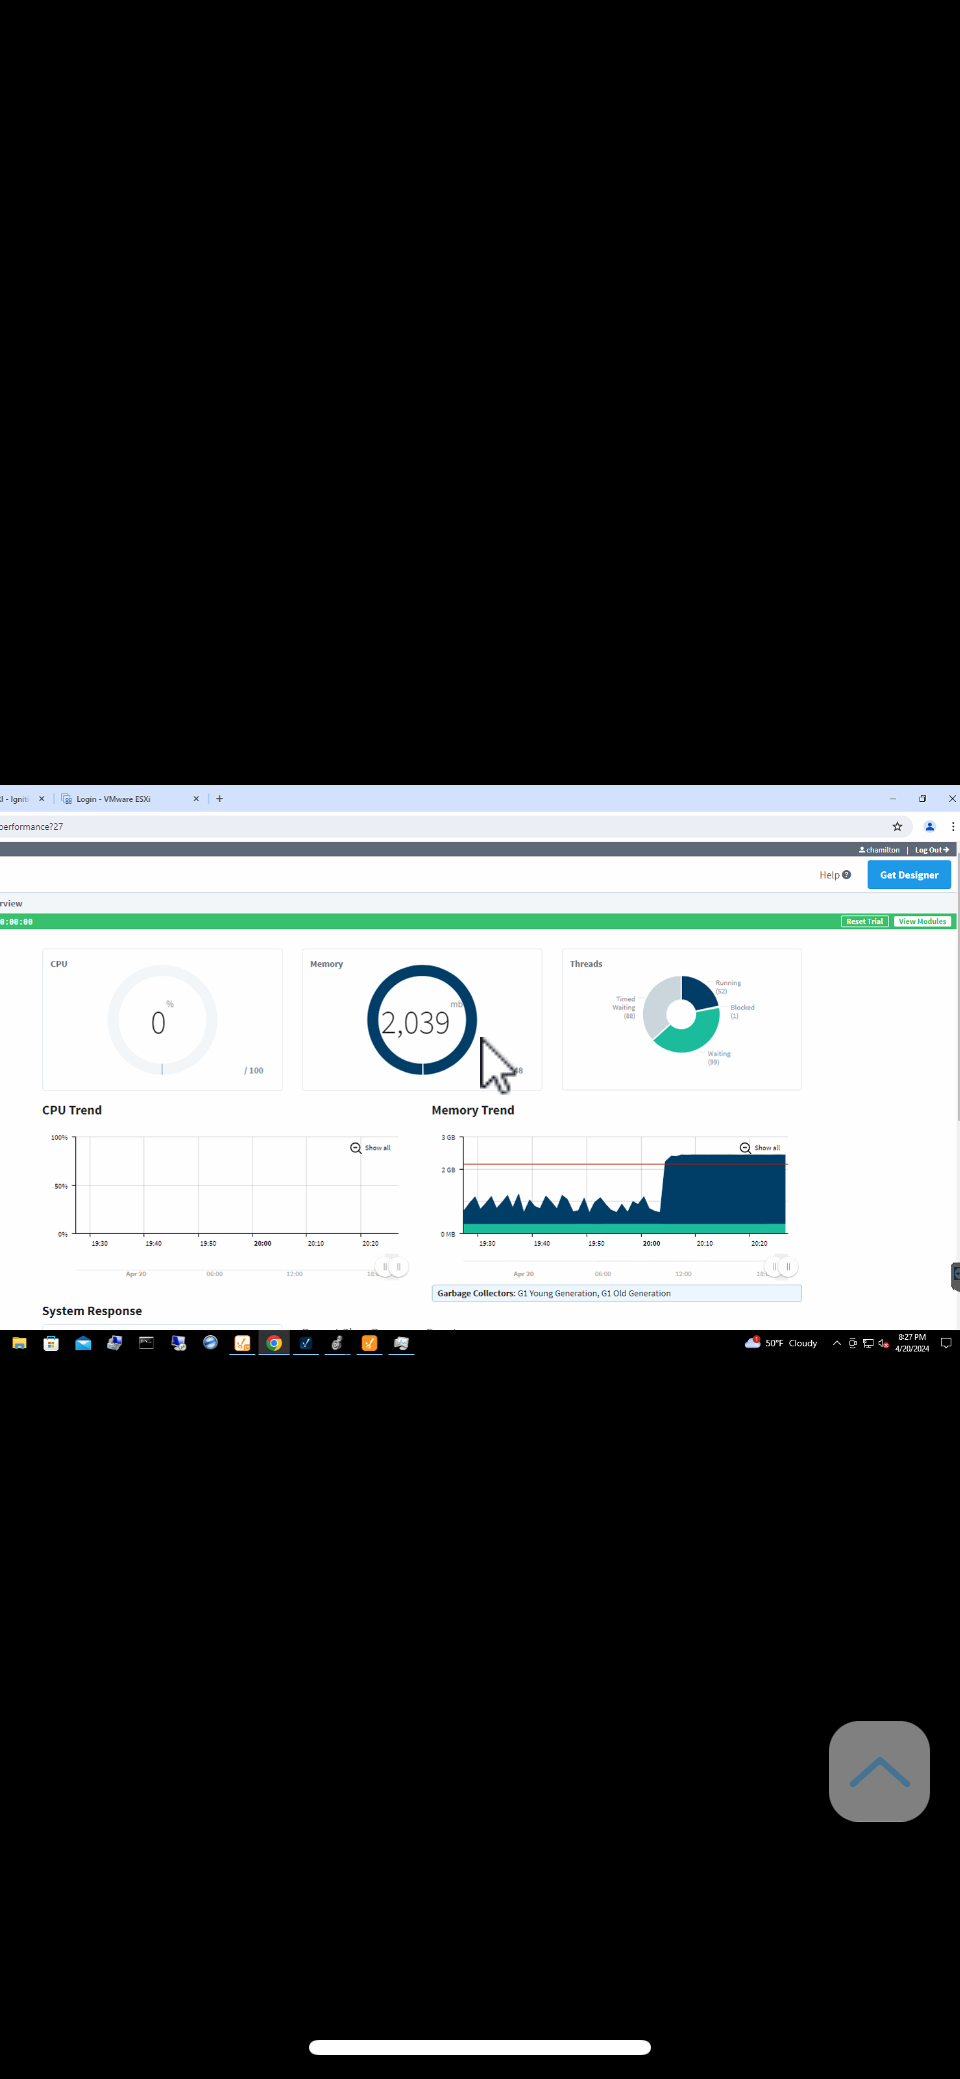Tap the scroll-to-top arrow button
Viewport: 960px width, 2079px height.
click(x=879, y=1771)
